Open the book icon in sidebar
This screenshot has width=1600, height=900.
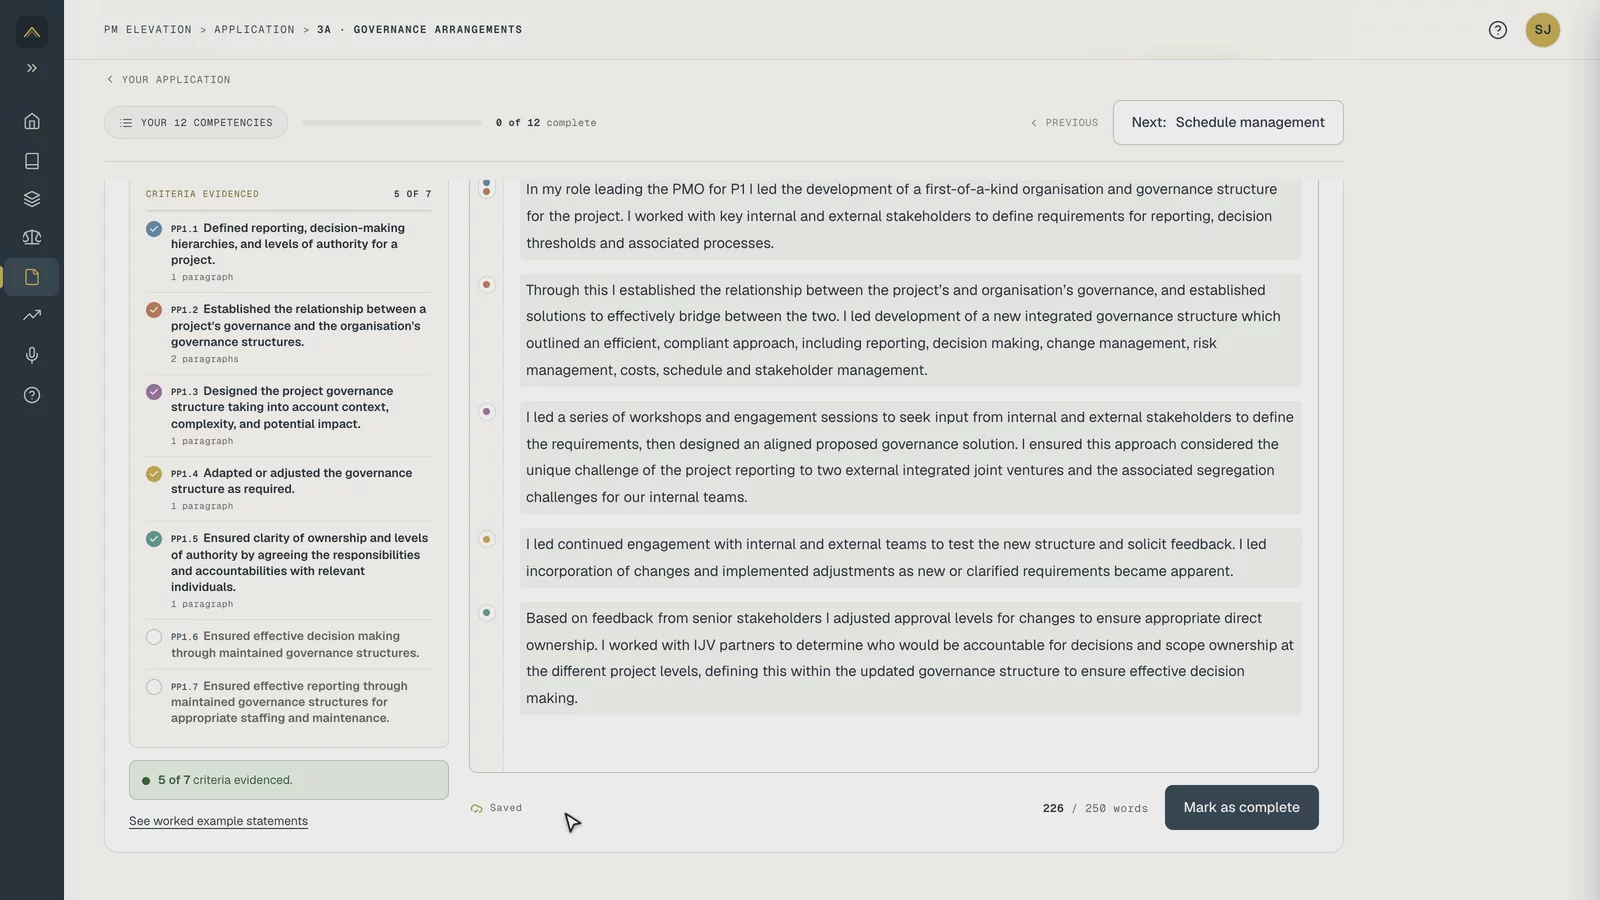click(x=32, y=161)
